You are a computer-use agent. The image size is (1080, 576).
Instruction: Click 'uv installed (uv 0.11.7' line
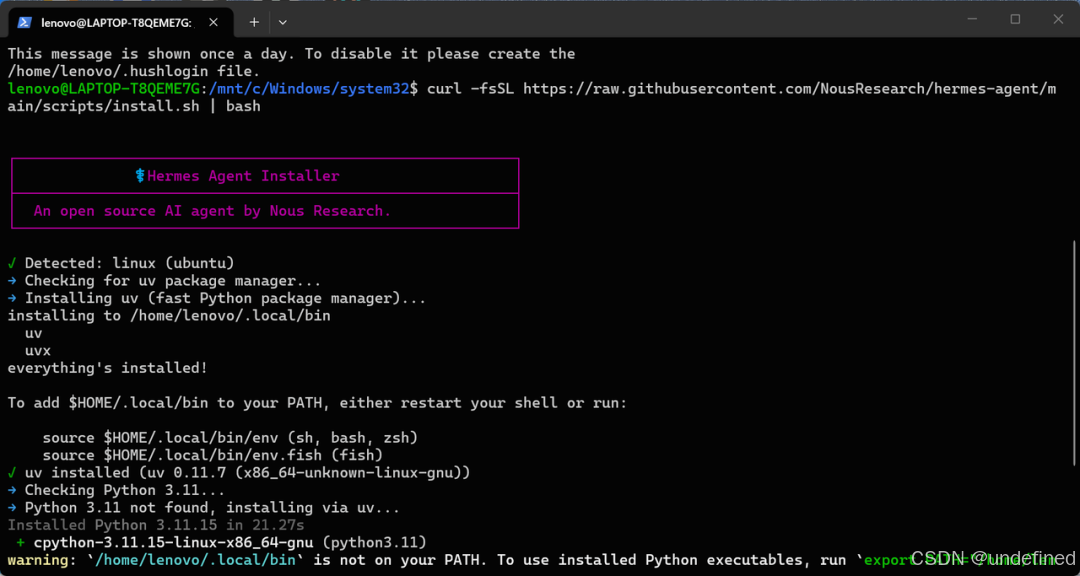click(239, 473)
